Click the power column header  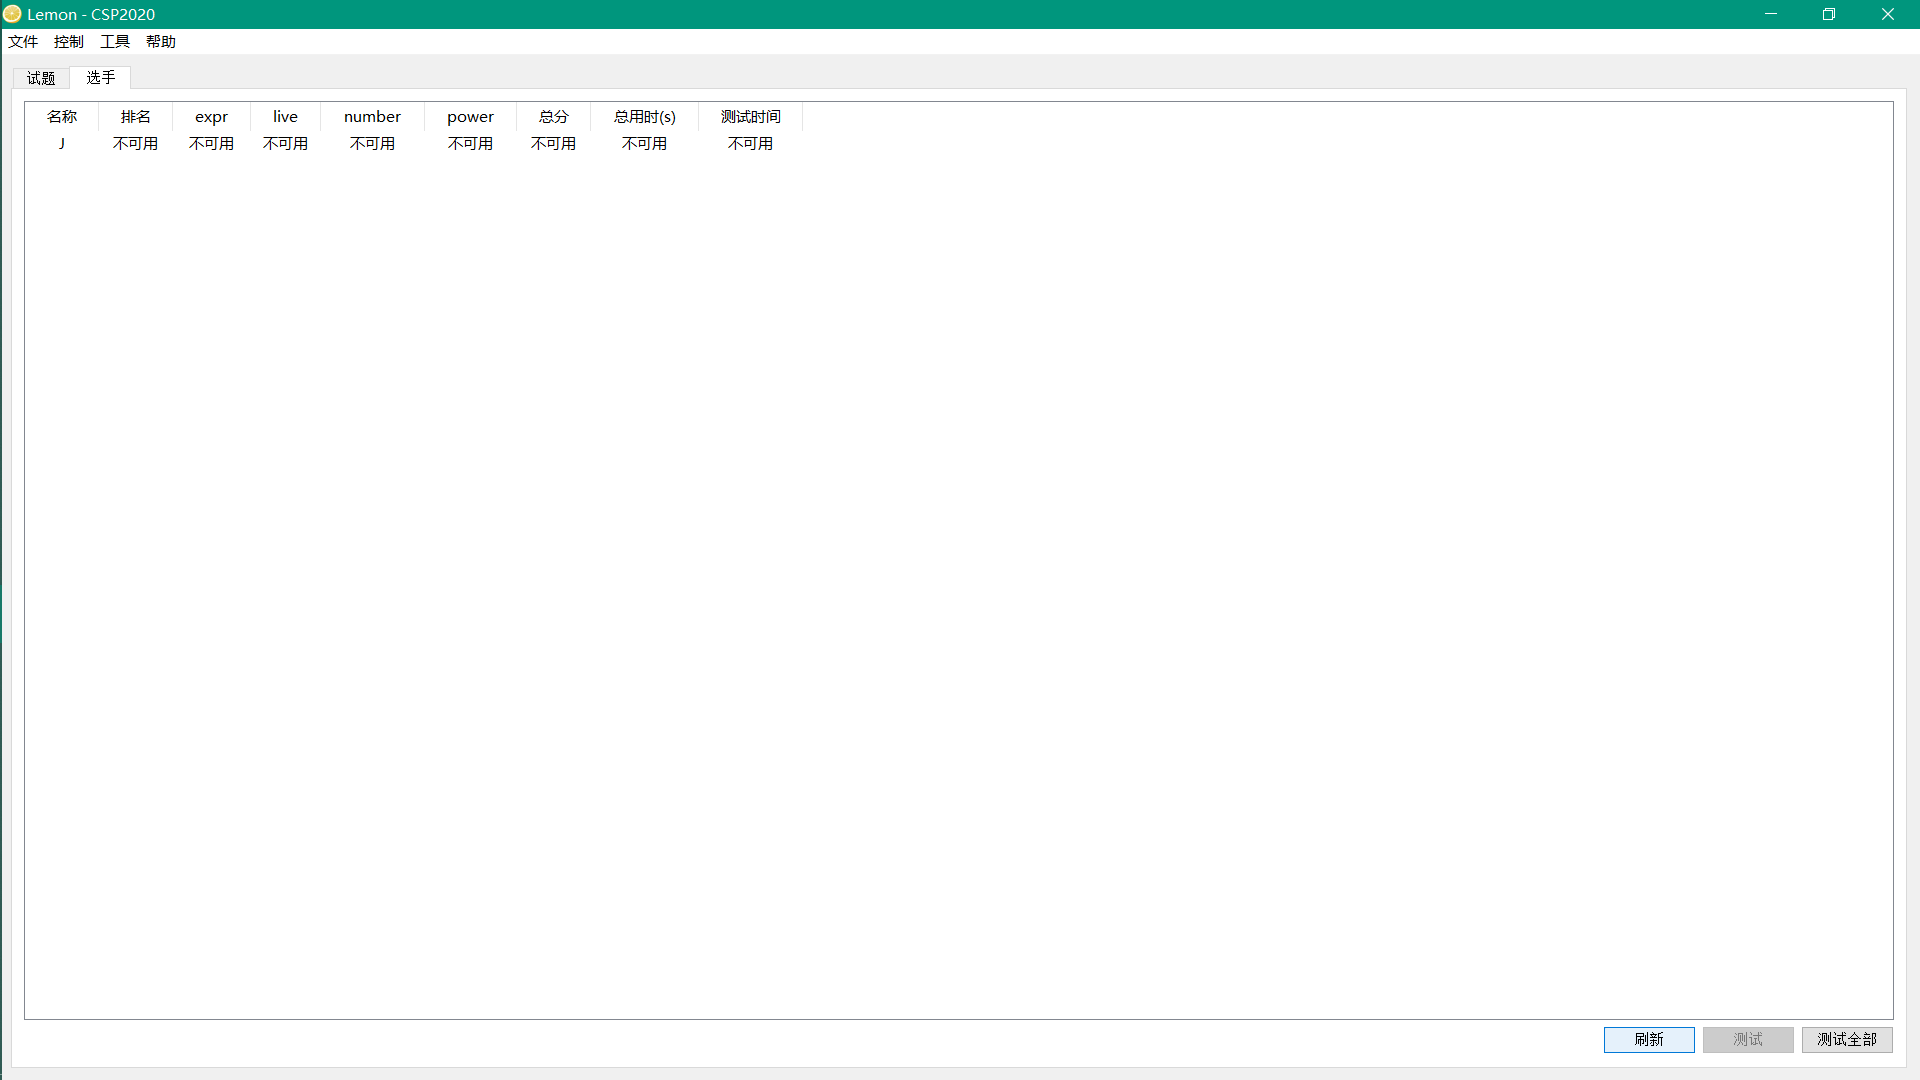pyautogui.click(x=470, y=117)
